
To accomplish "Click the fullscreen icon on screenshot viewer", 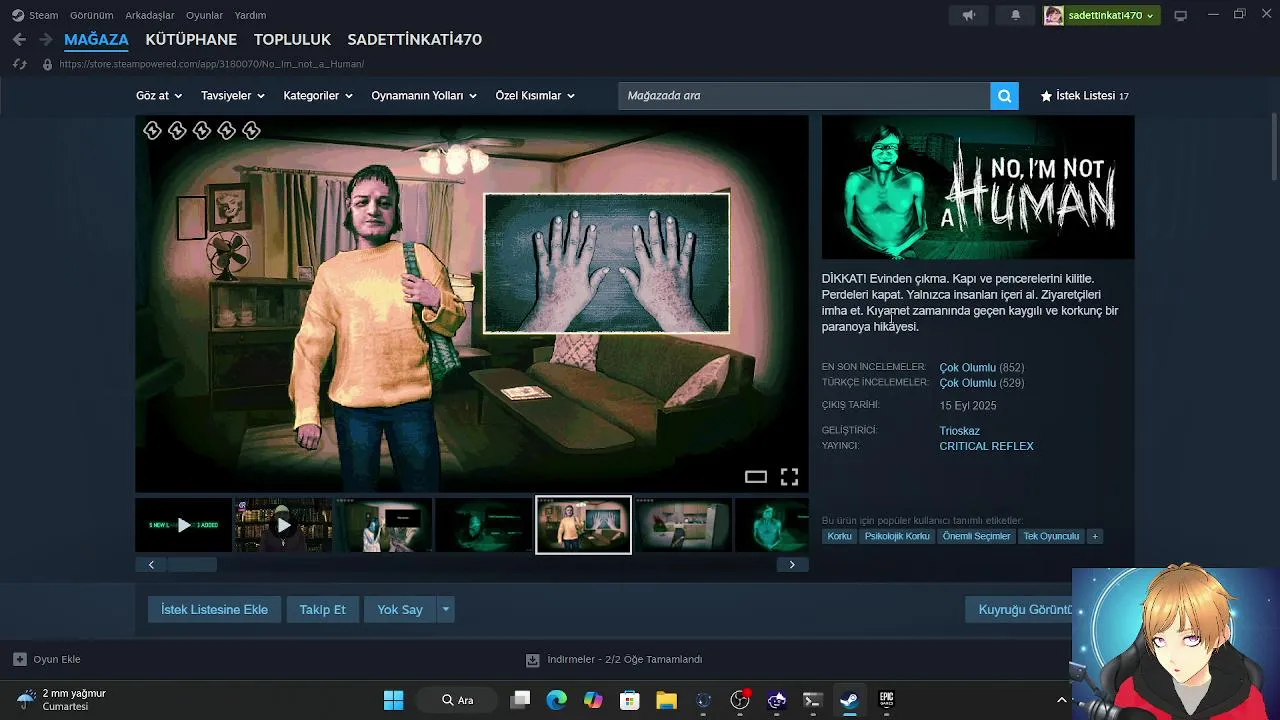I will coord(789,477).
